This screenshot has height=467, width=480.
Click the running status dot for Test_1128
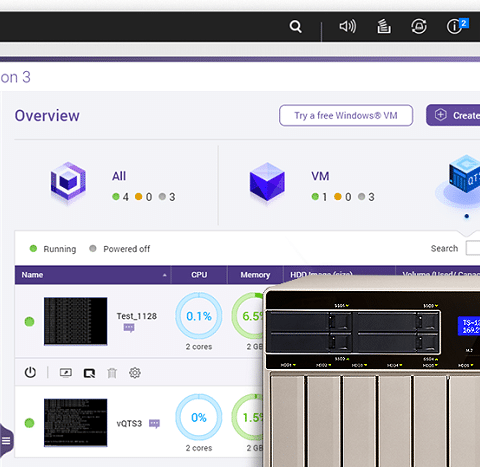[29, 321]
